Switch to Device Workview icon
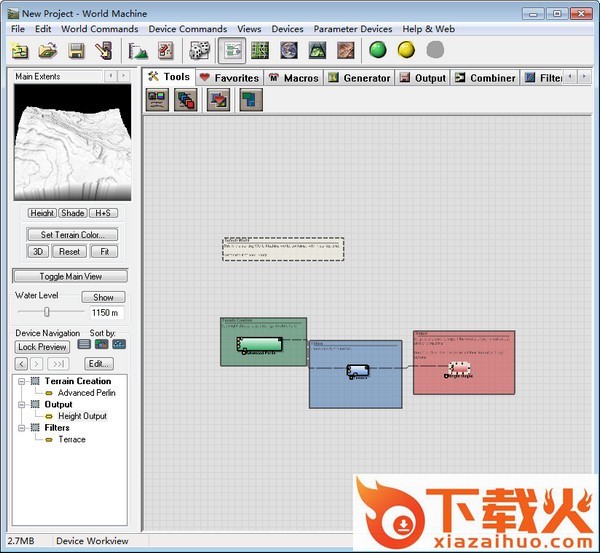The image size is (600, 553). [x=232, y=50]
